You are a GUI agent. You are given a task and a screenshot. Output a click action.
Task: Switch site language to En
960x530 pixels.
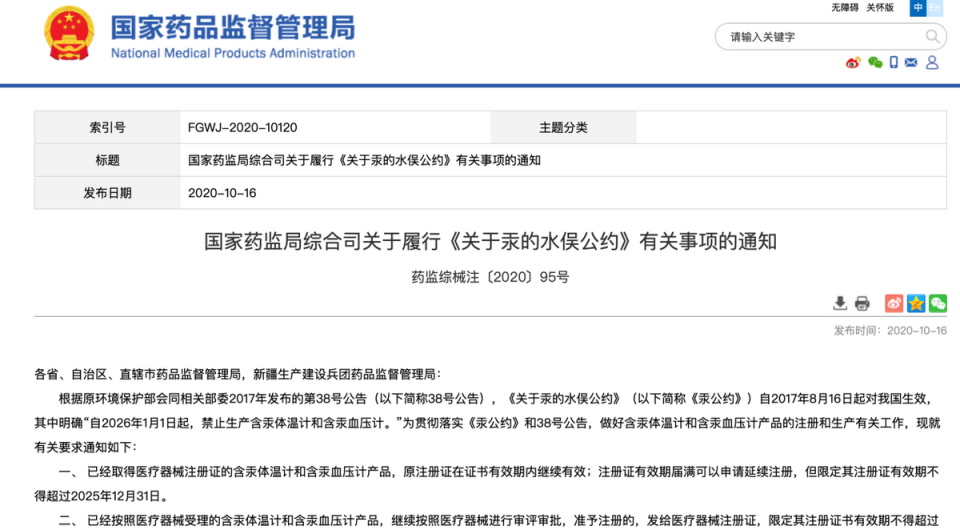tap(935, 8)
